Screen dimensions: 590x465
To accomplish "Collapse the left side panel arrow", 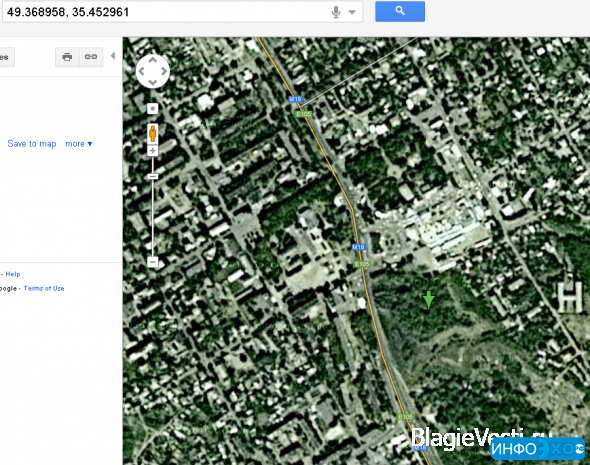I will (113, 56).
